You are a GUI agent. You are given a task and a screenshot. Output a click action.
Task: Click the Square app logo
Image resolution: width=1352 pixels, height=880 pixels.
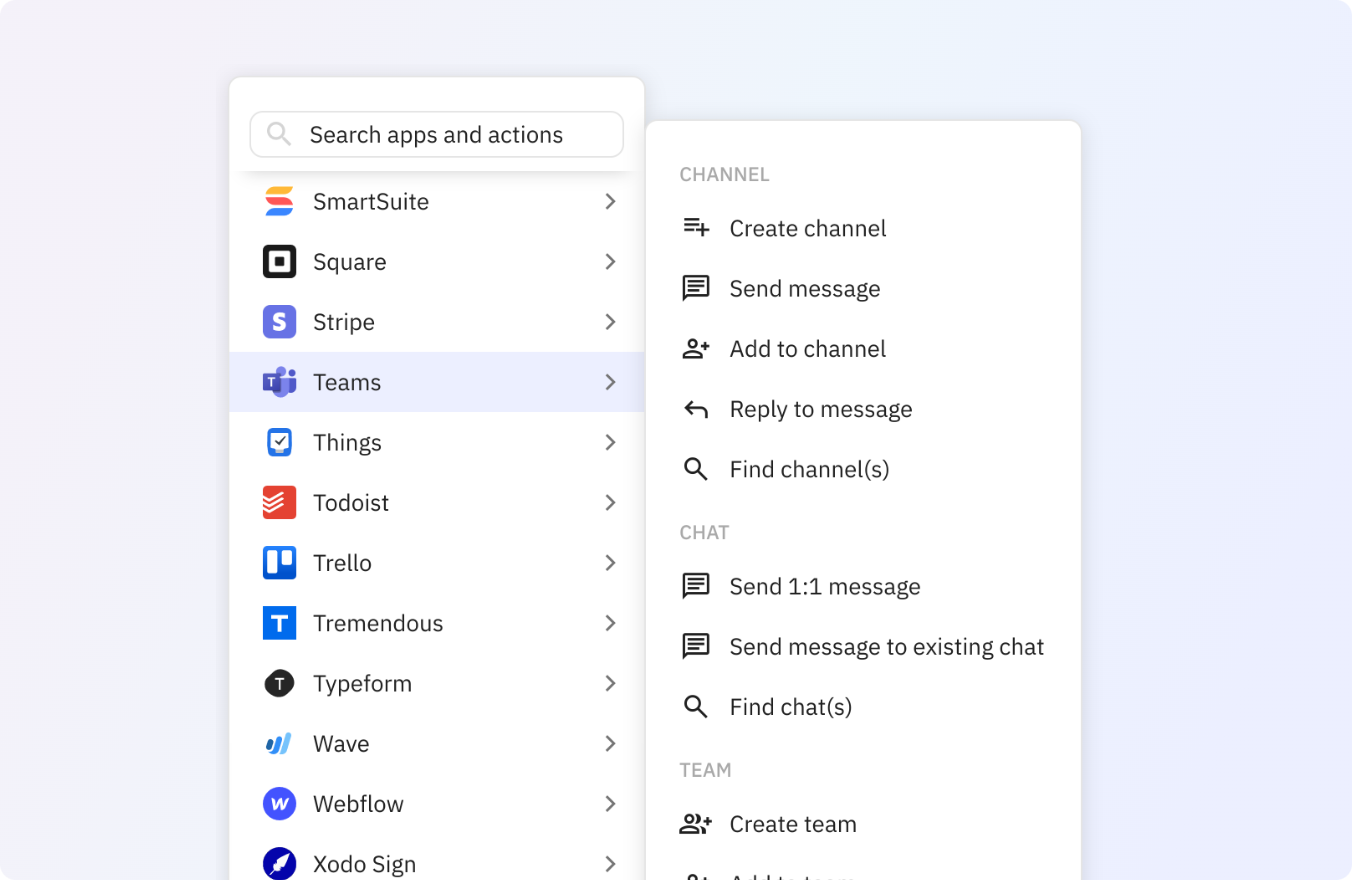point(279,262)
